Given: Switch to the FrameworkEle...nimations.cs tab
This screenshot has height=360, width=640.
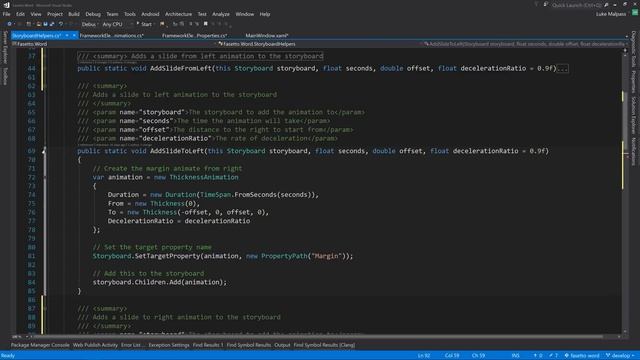Looking at the screenshot, I should pos(111,36).
